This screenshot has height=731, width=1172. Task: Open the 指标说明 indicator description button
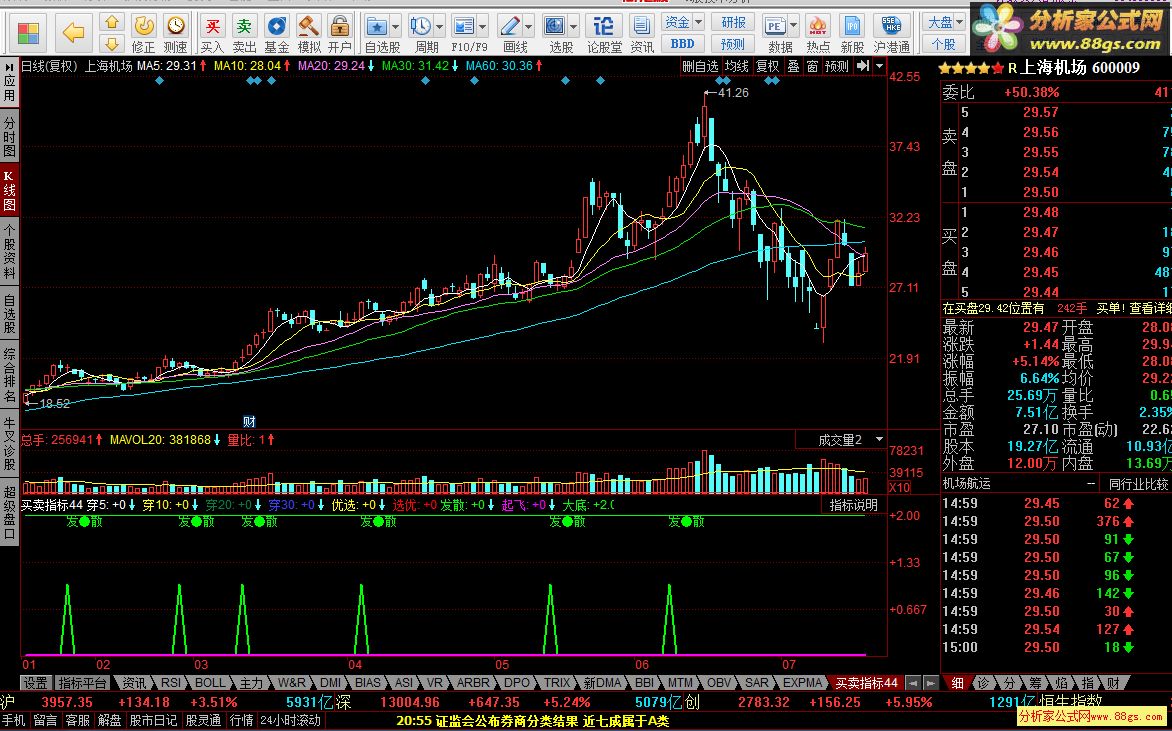pyautogui.click(x=854, y=505)
